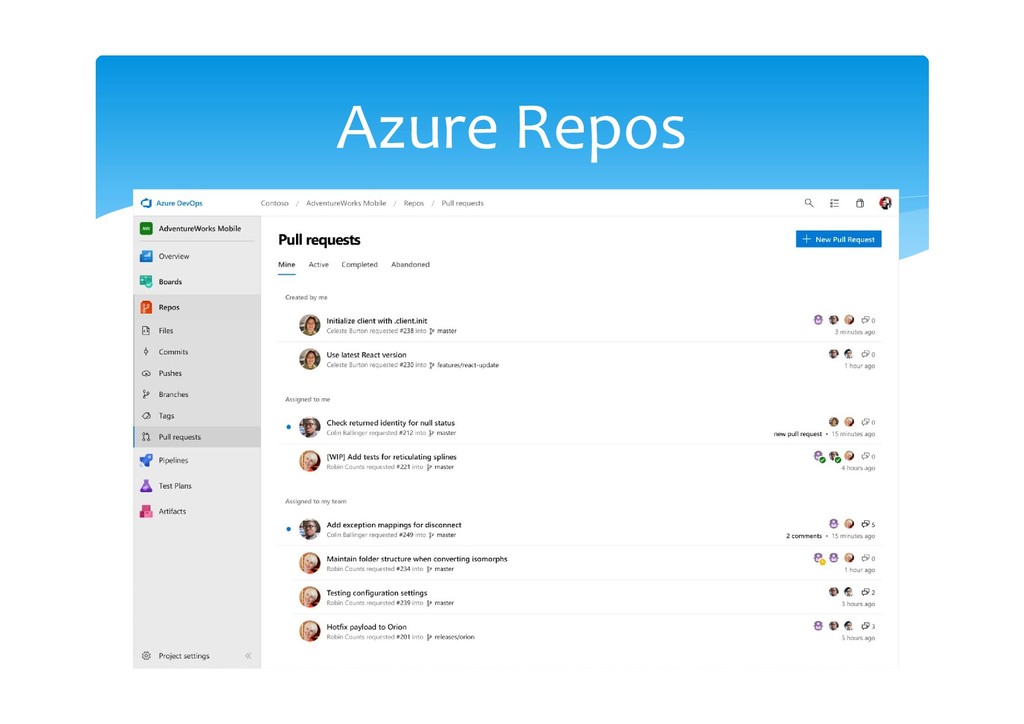Open Pushes under Repos
This screenshot has height=724, width=1024.
[197, 373]
